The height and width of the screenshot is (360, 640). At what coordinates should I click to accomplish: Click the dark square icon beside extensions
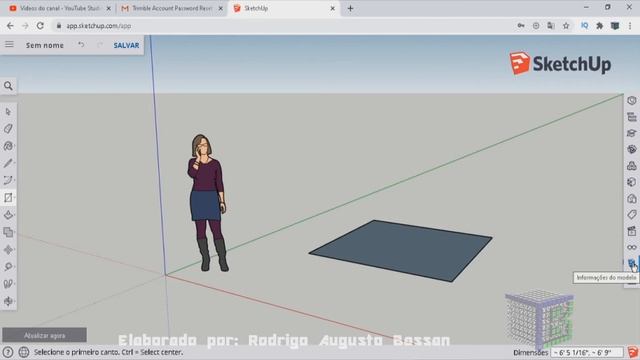[x=615, y=26]
